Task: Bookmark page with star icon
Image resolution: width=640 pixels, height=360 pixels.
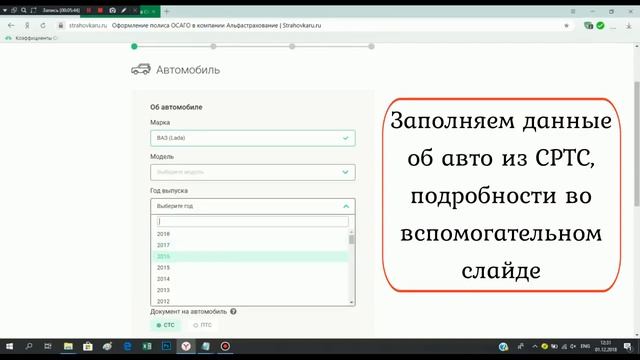Action: pos(567,26)
